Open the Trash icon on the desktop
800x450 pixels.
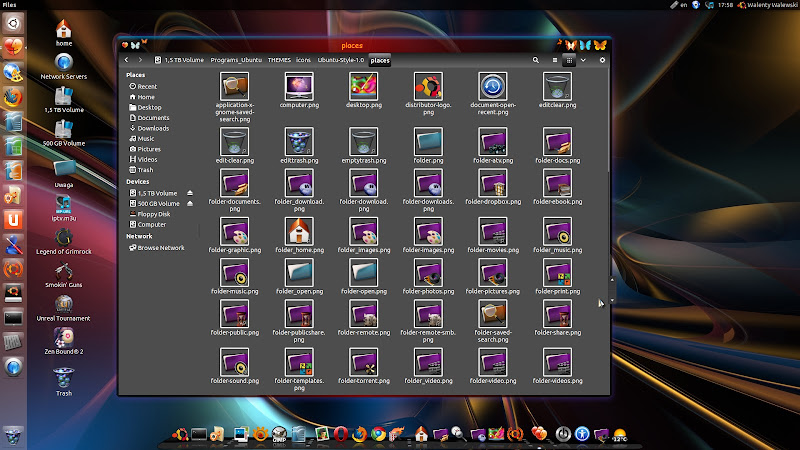pyautogui.click(x=64, y=377)
